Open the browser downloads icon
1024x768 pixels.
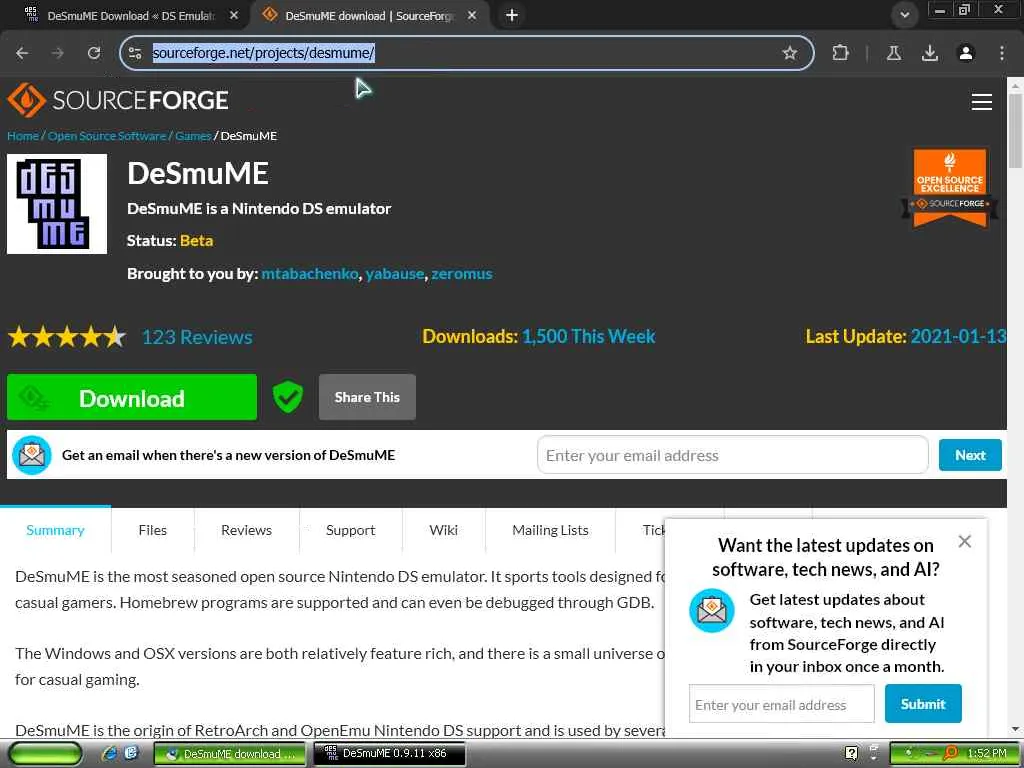[x=930, y=53]
